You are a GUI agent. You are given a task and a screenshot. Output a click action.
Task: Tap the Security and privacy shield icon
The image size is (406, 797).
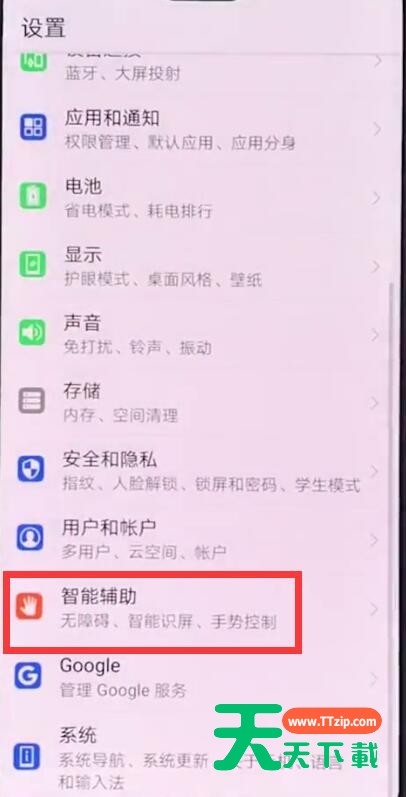[31, 469]
